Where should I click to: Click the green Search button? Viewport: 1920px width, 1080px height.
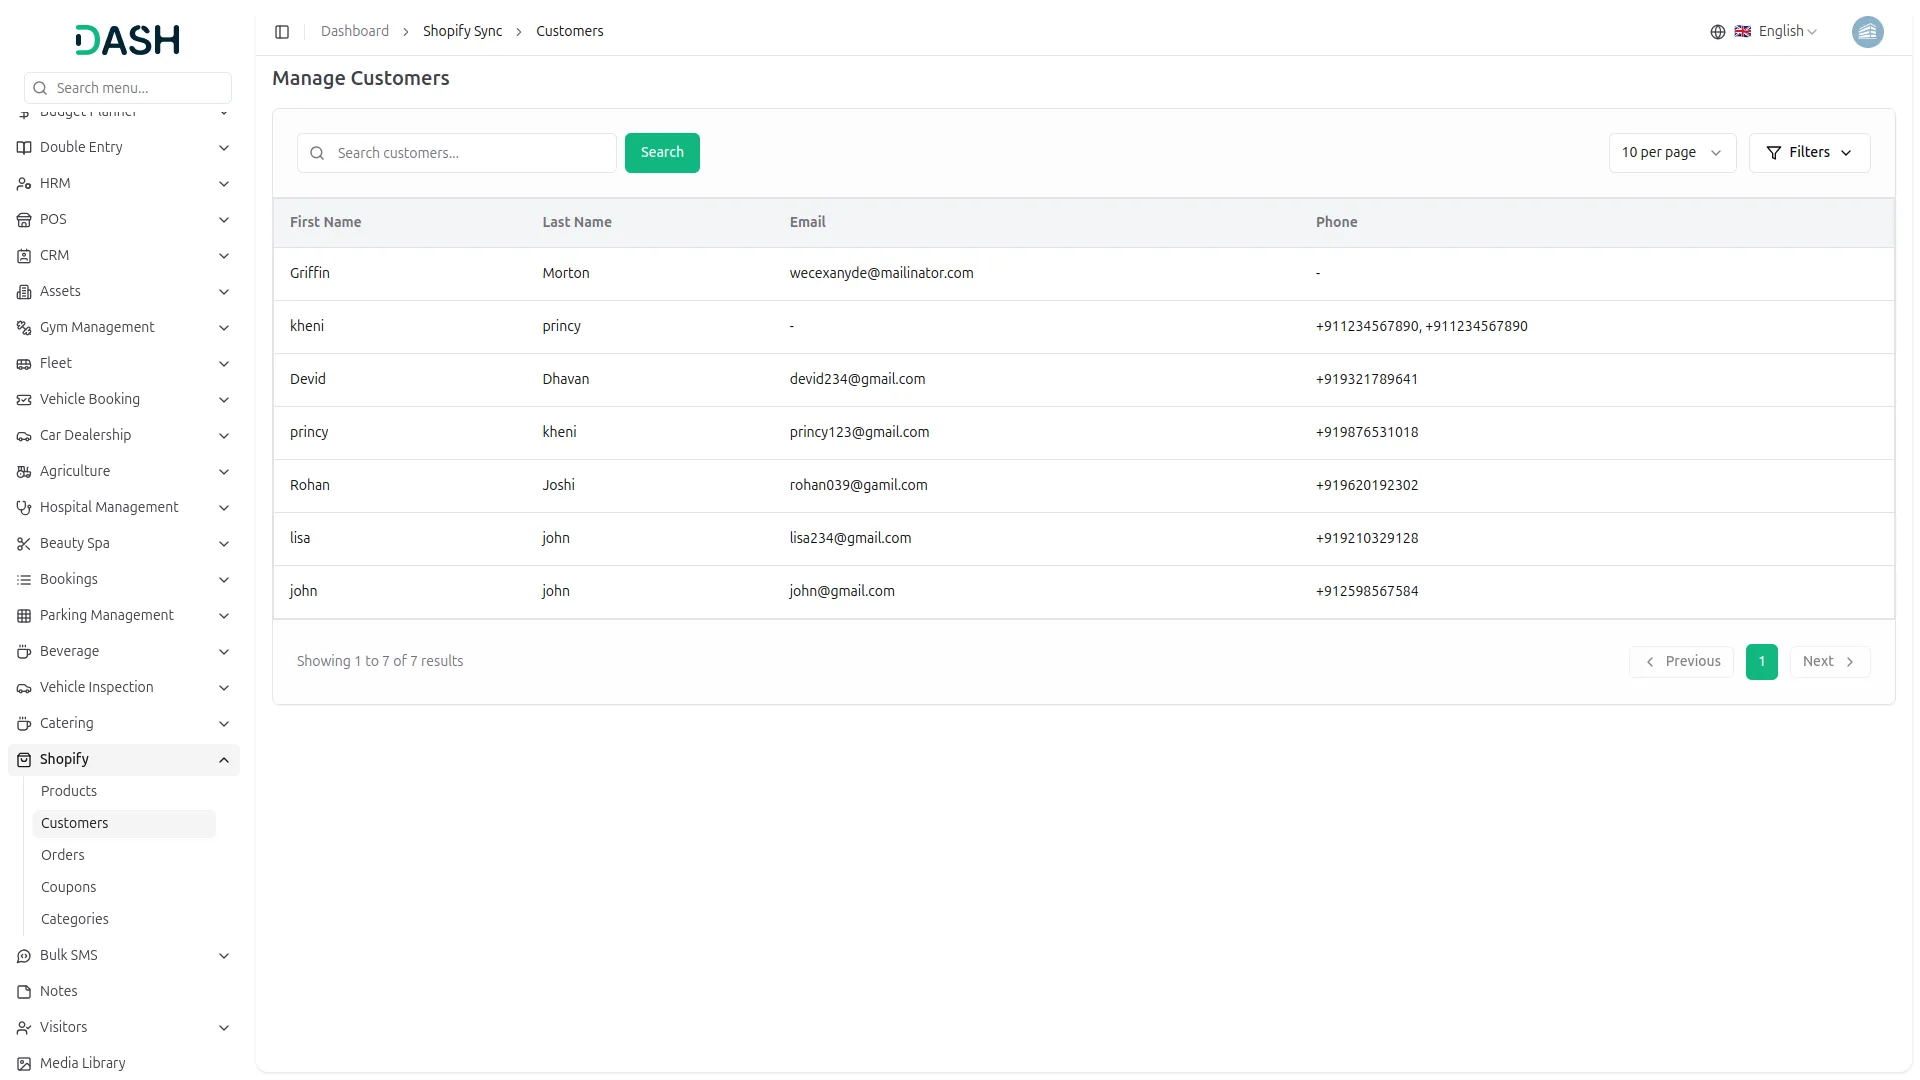pos(661,153)
